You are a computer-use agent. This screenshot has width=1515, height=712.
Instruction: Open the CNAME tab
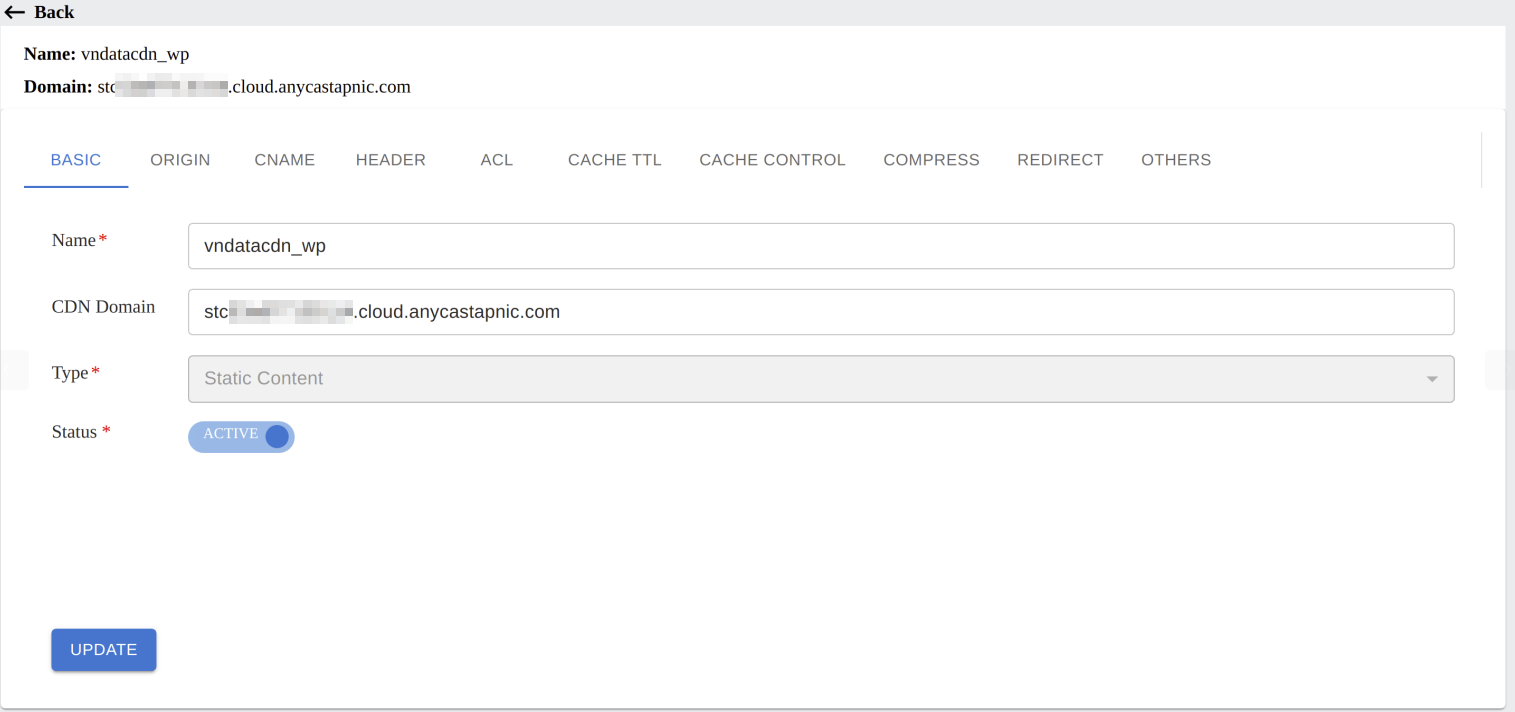click(x=284, y=160)
